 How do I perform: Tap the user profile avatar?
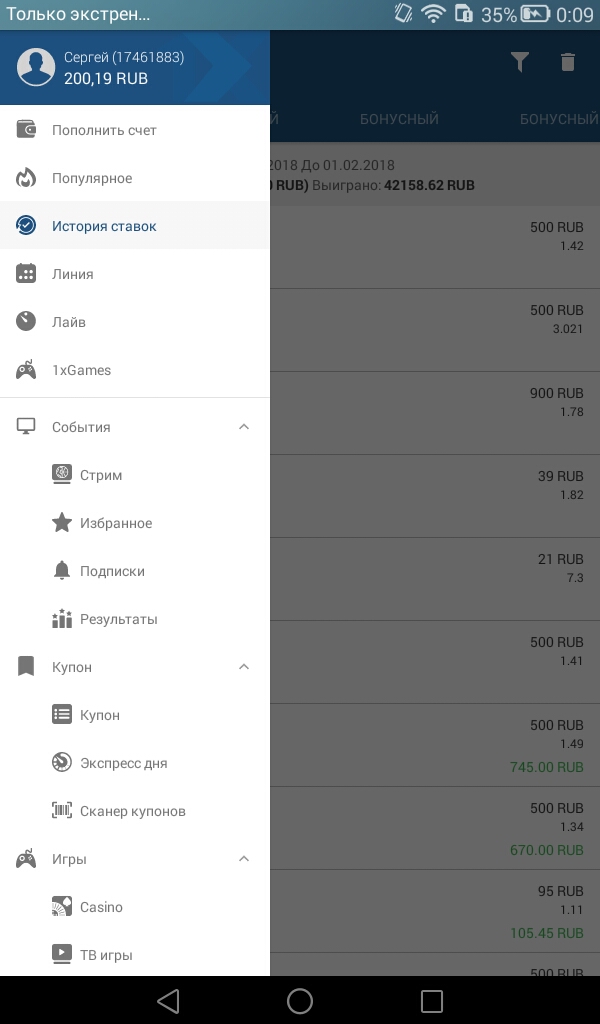coord(36,67)
